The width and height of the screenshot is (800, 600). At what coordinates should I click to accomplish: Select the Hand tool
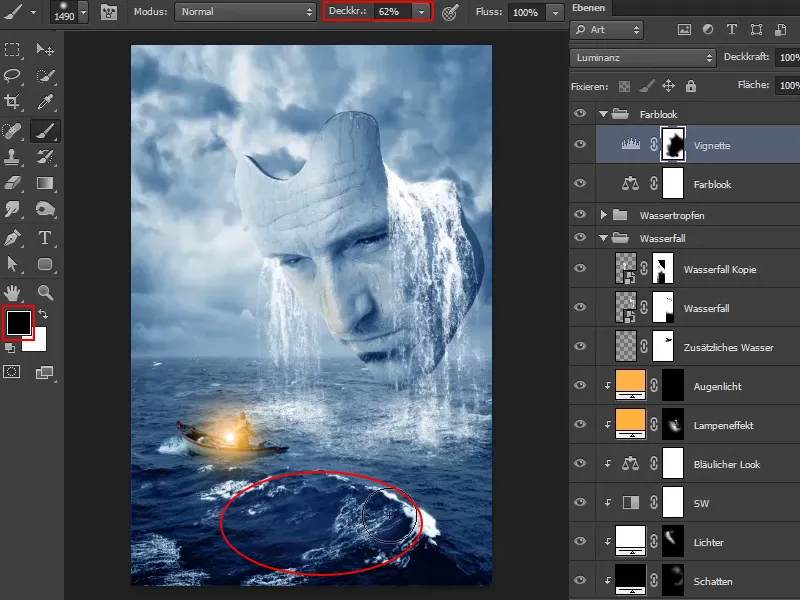(12, 292)
